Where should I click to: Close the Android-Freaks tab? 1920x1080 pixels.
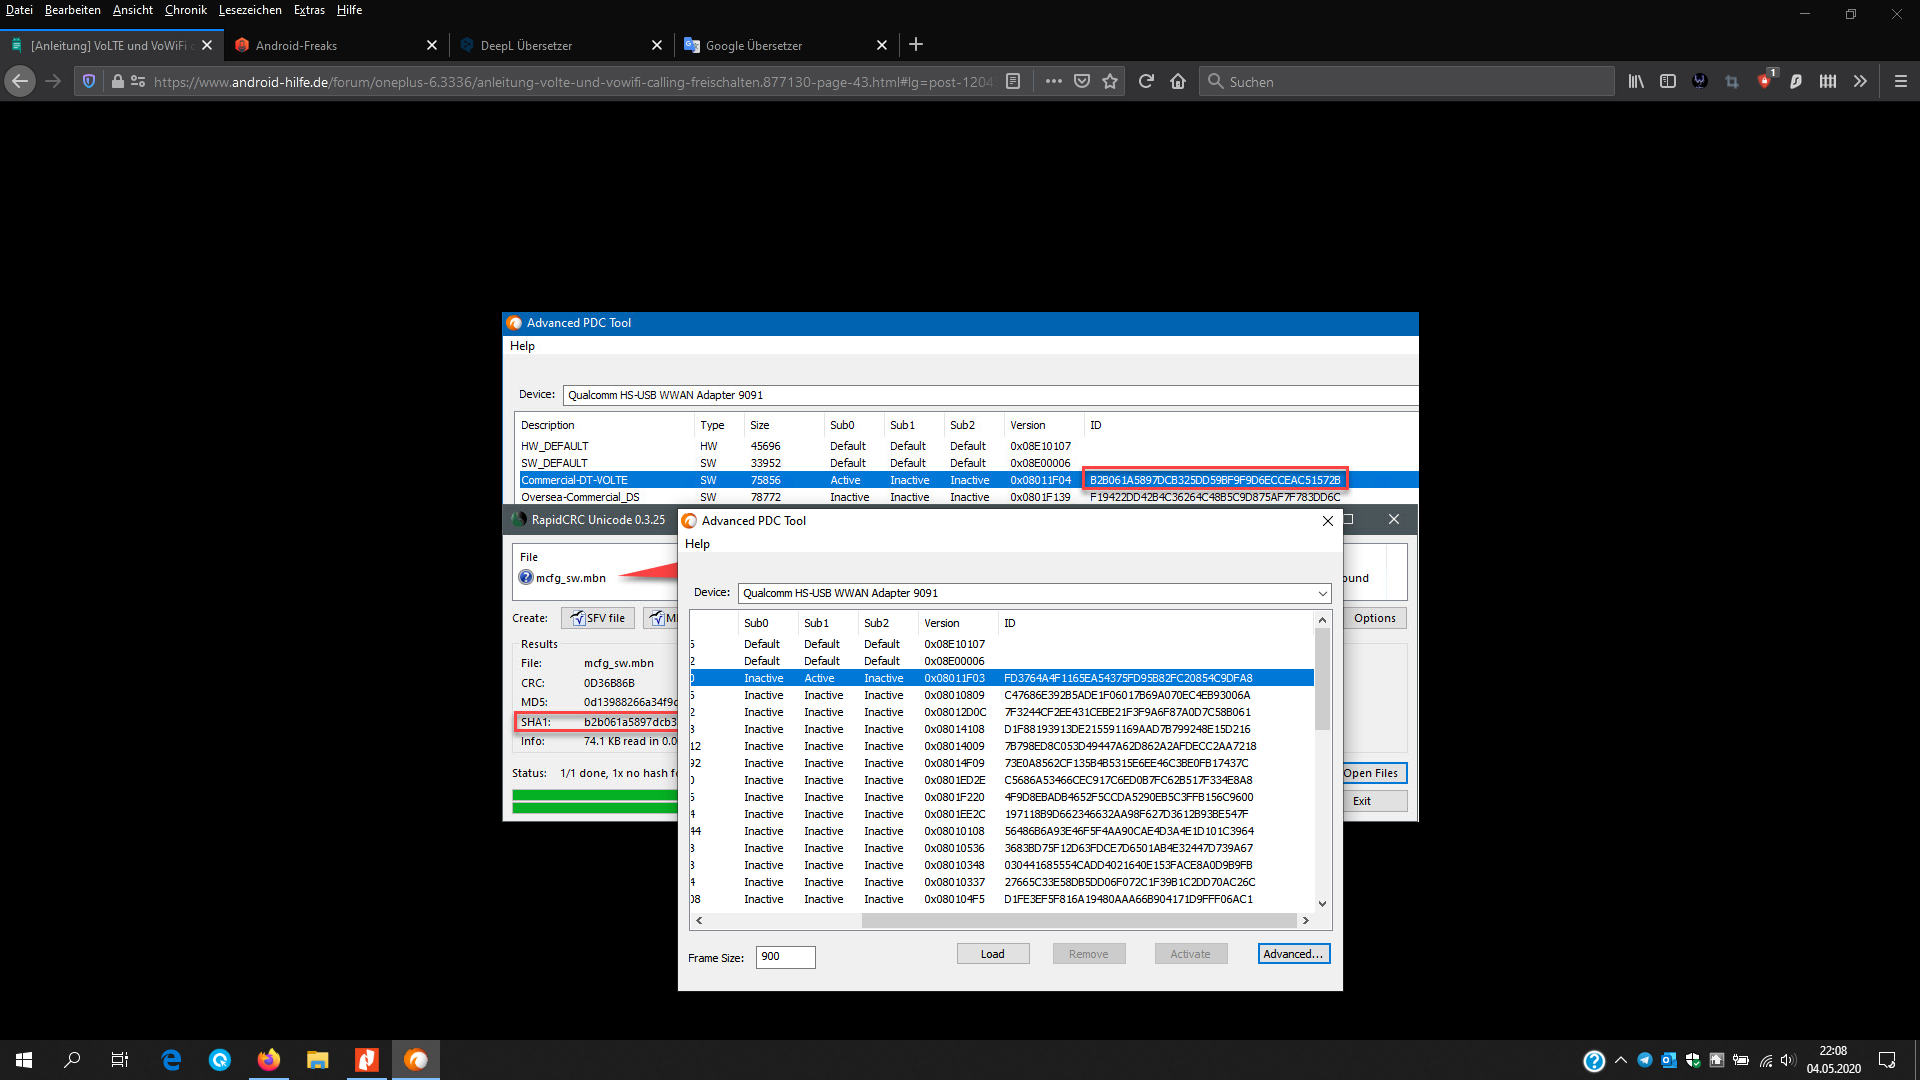point(432,45)
